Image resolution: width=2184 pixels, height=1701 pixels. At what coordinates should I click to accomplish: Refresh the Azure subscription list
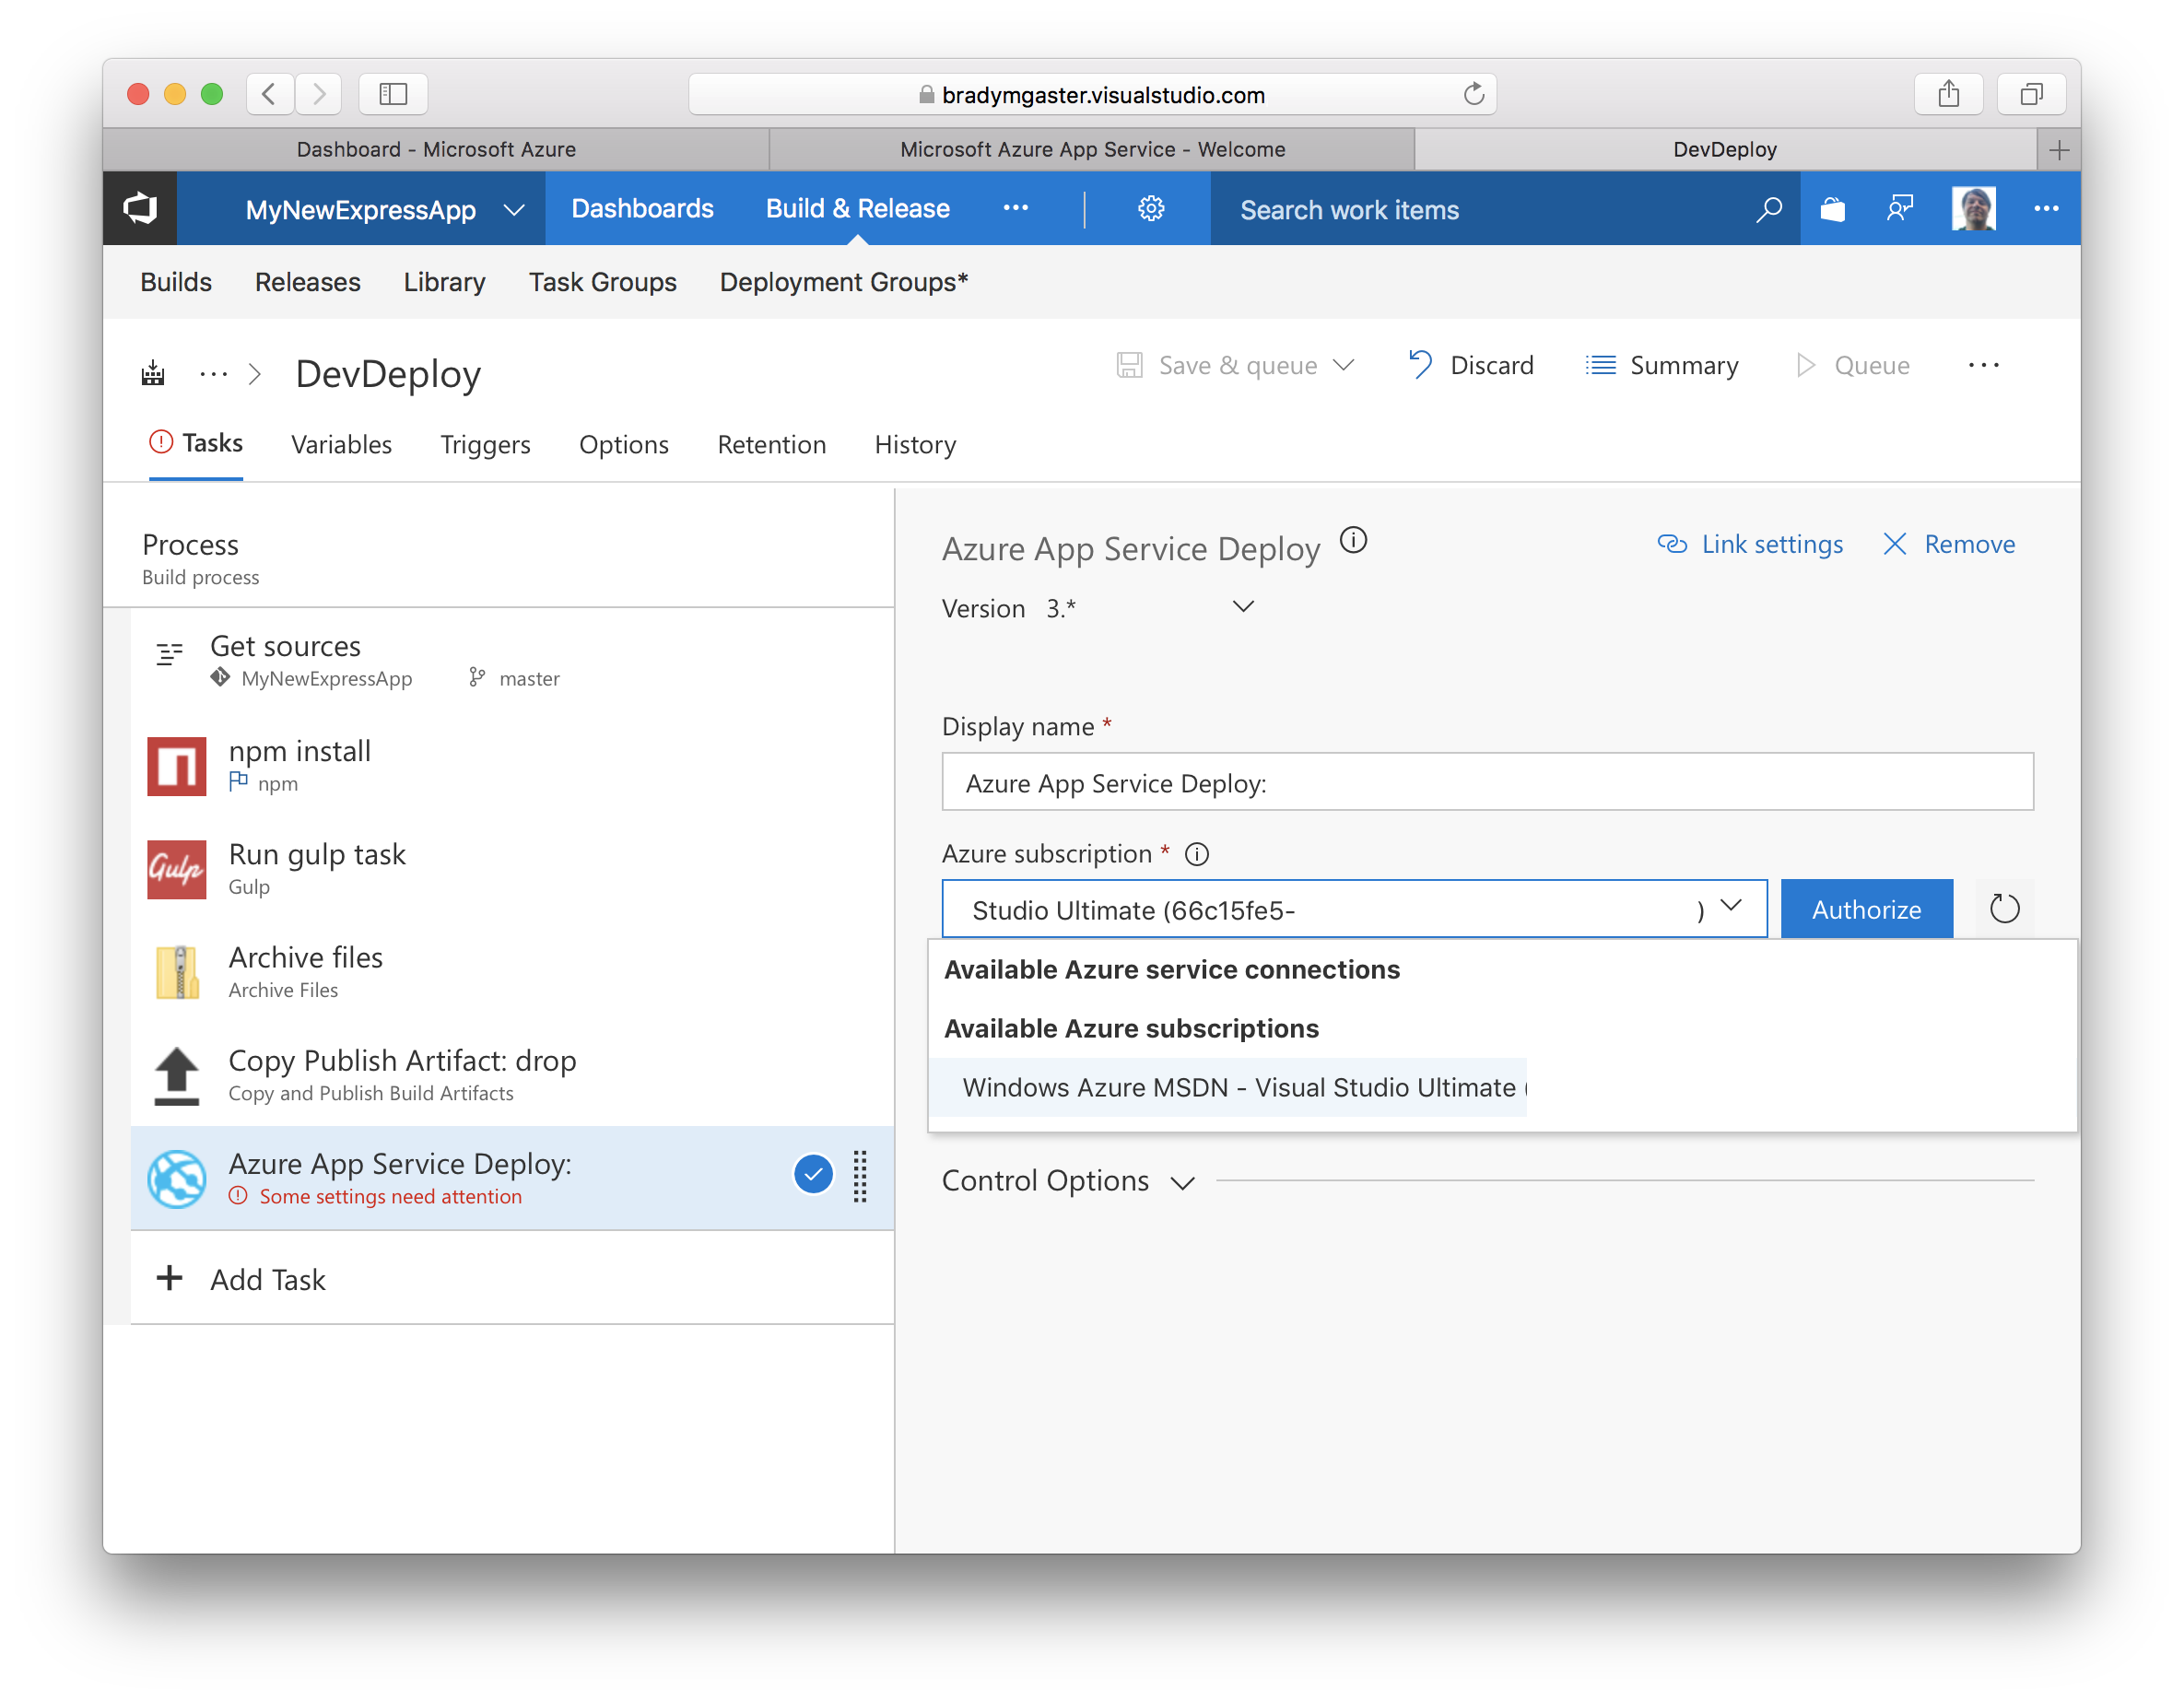[x=2004, y=908]
